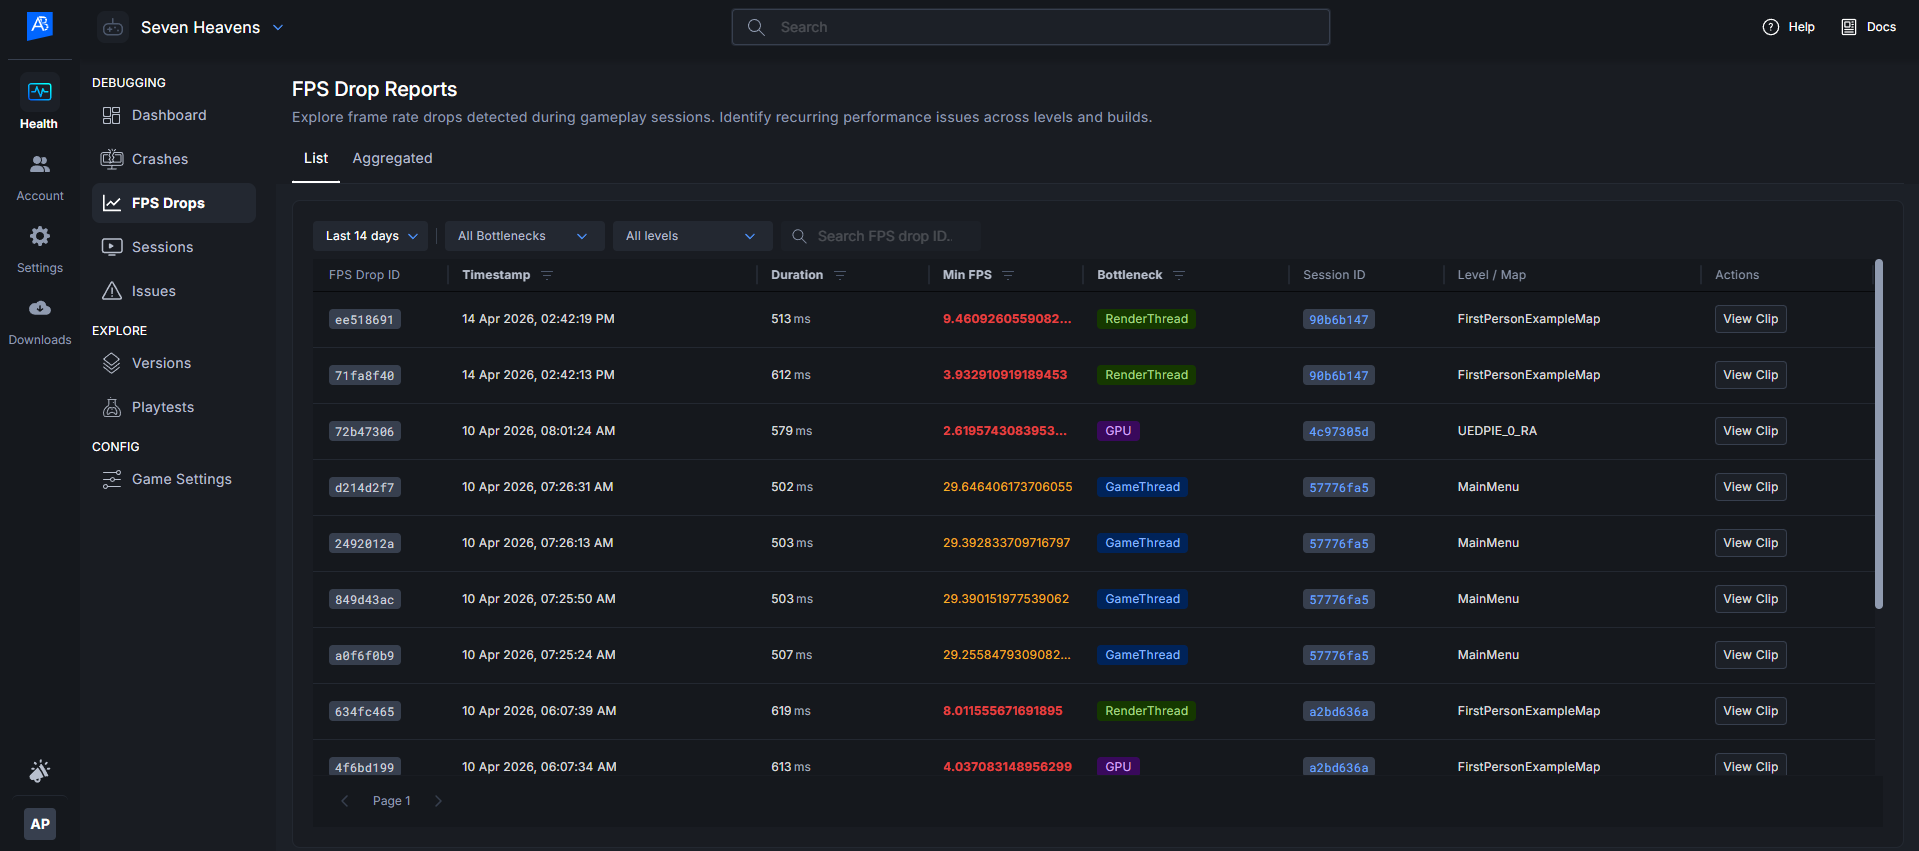The image size is (1919, 851).
Task: Open the Settings gear in sidebar
Action: (x=39, y=237)
